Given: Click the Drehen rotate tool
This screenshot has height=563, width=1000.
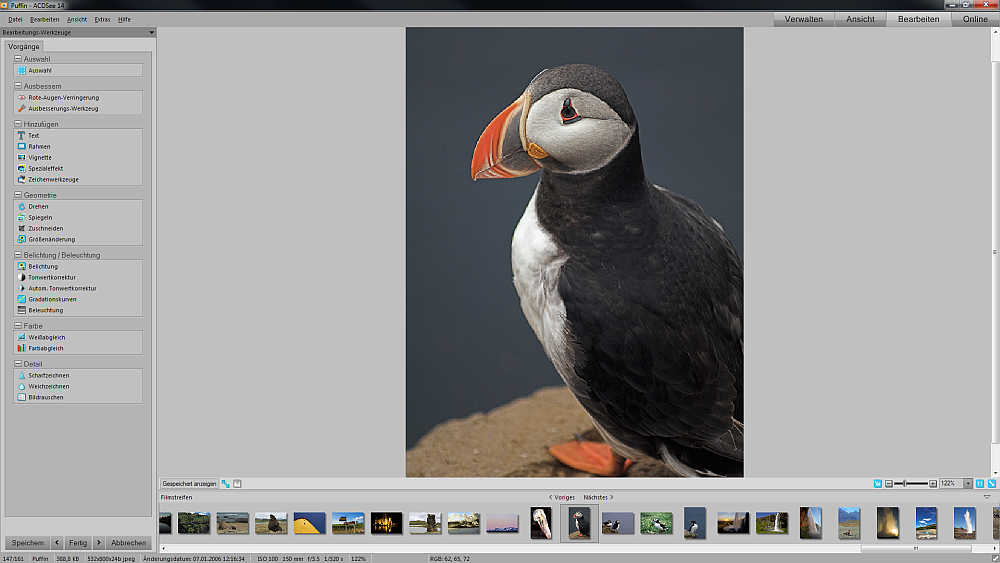Looking at the screenshot, I should click(38, 206).
